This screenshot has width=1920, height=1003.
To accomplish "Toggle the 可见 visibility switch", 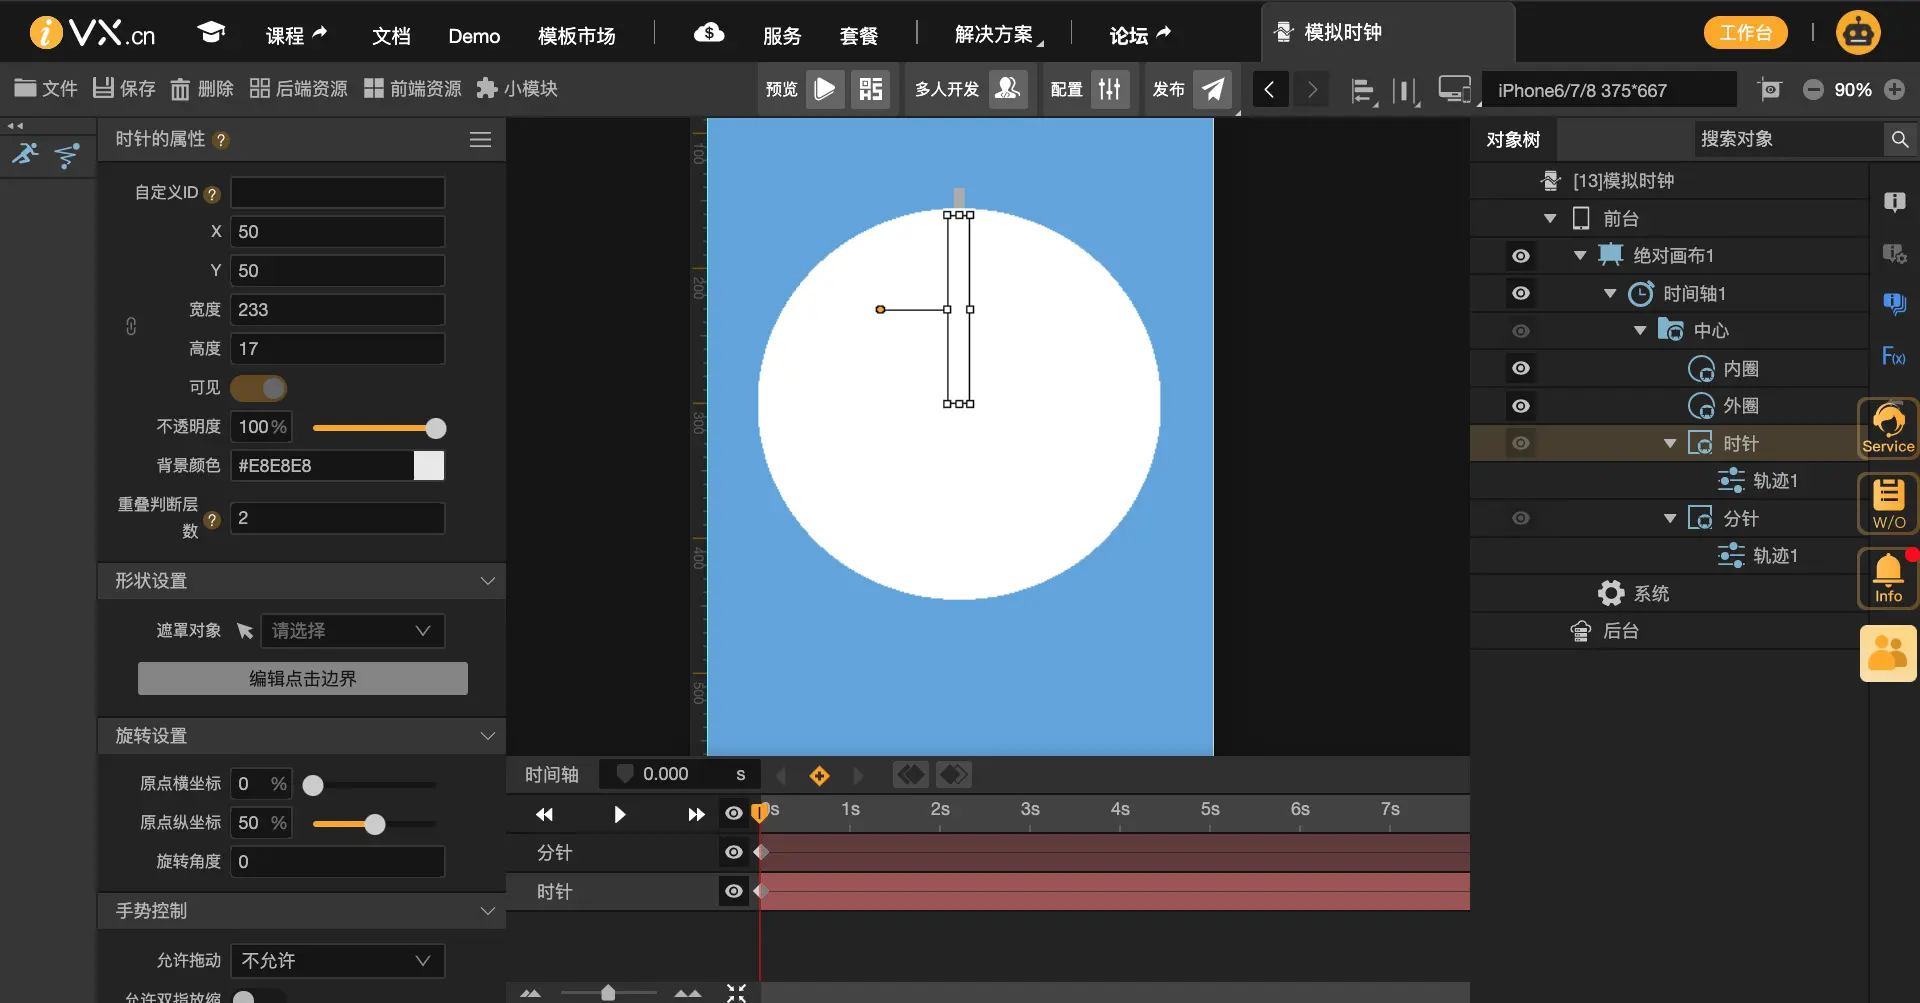I will coord(259,388).
